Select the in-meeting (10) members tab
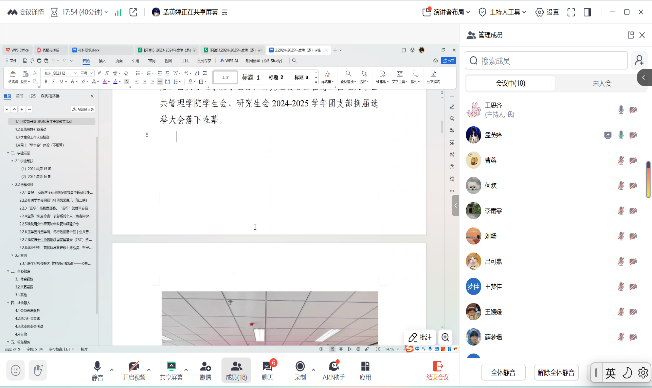 (x=511, y=83)
